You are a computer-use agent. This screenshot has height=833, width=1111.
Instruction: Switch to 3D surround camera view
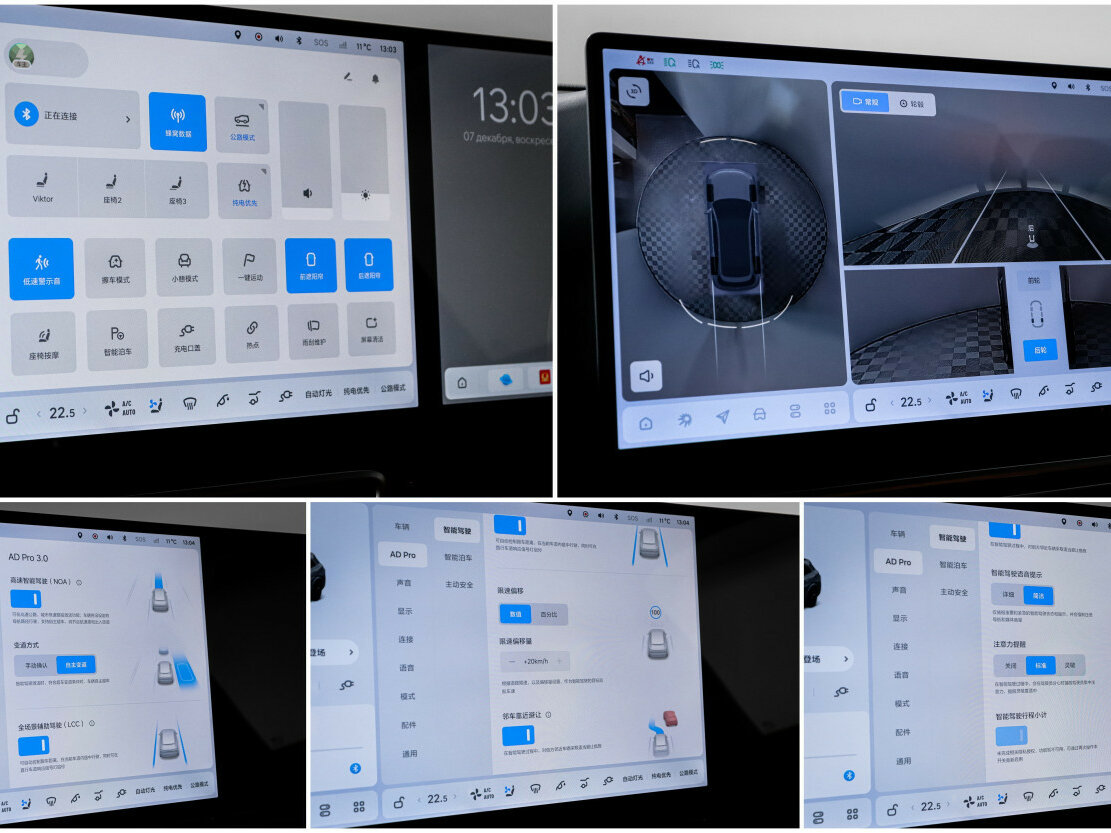[x=634, y=92]
